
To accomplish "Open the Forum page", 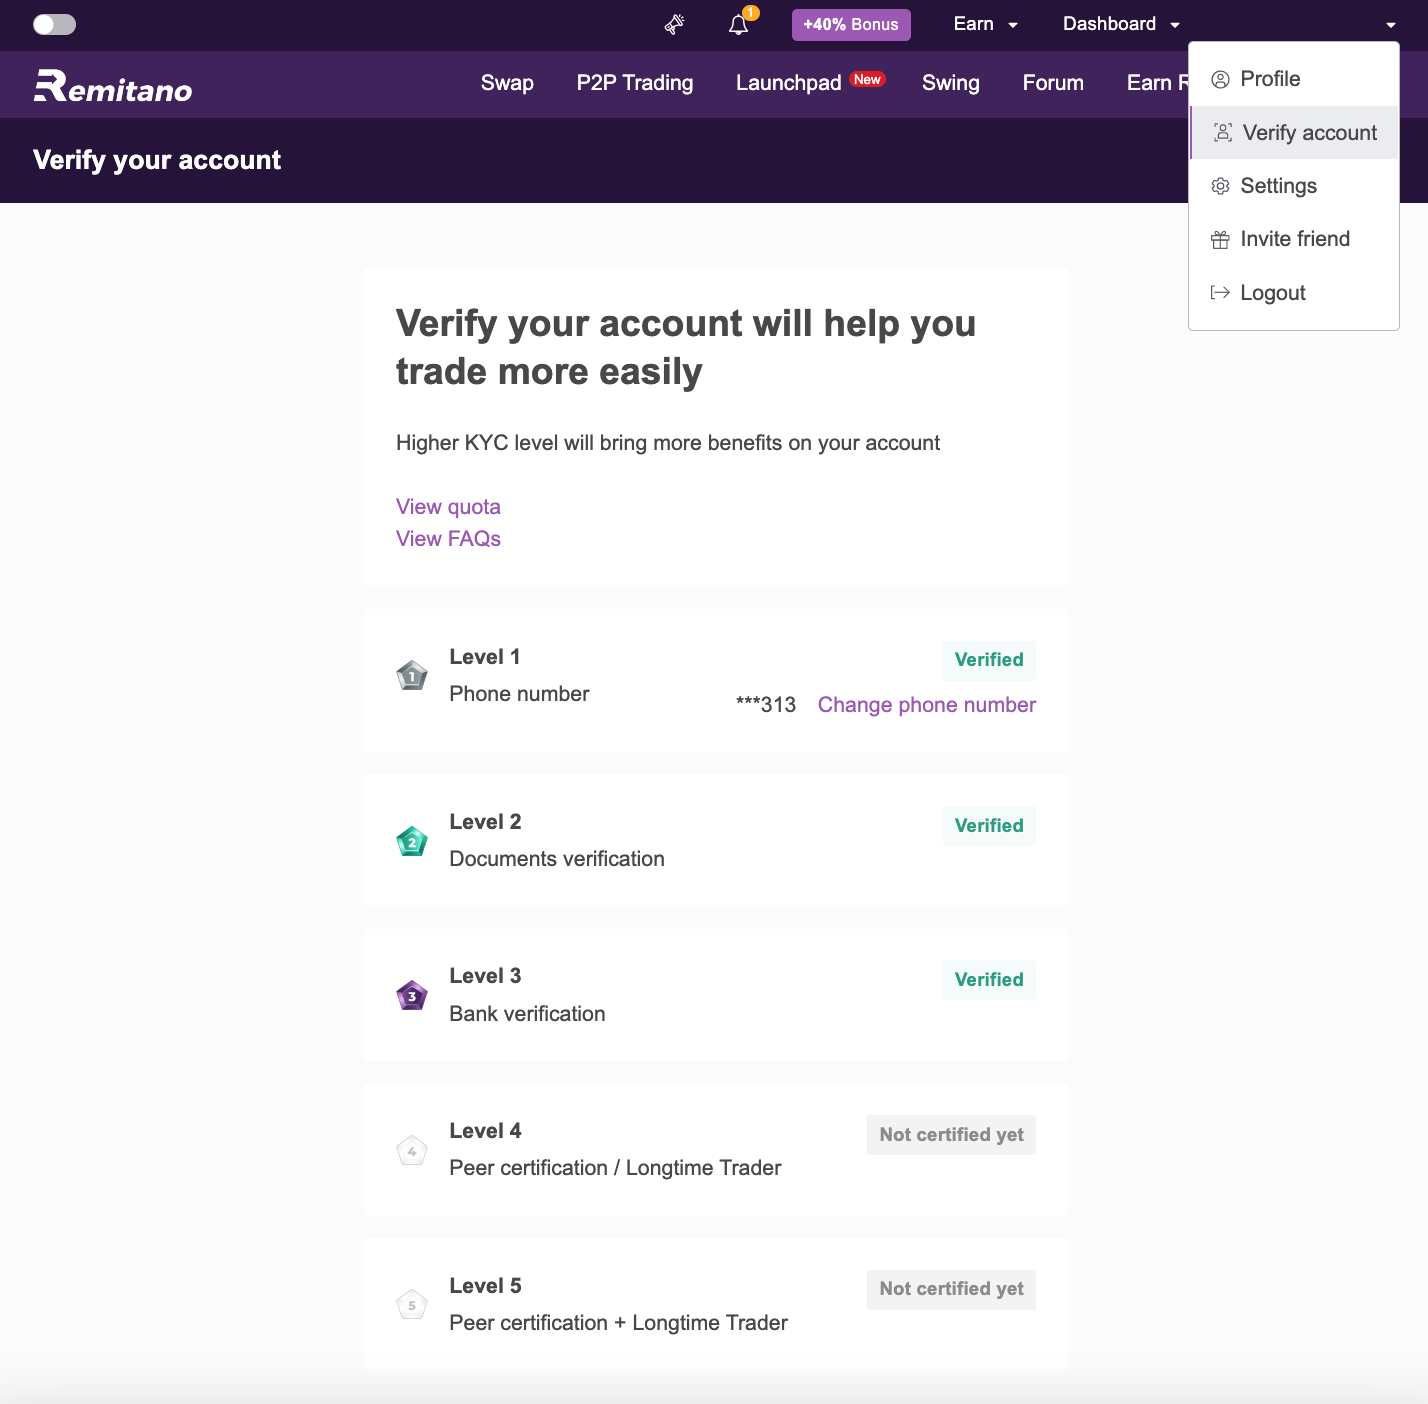I will pos(1053,83).
